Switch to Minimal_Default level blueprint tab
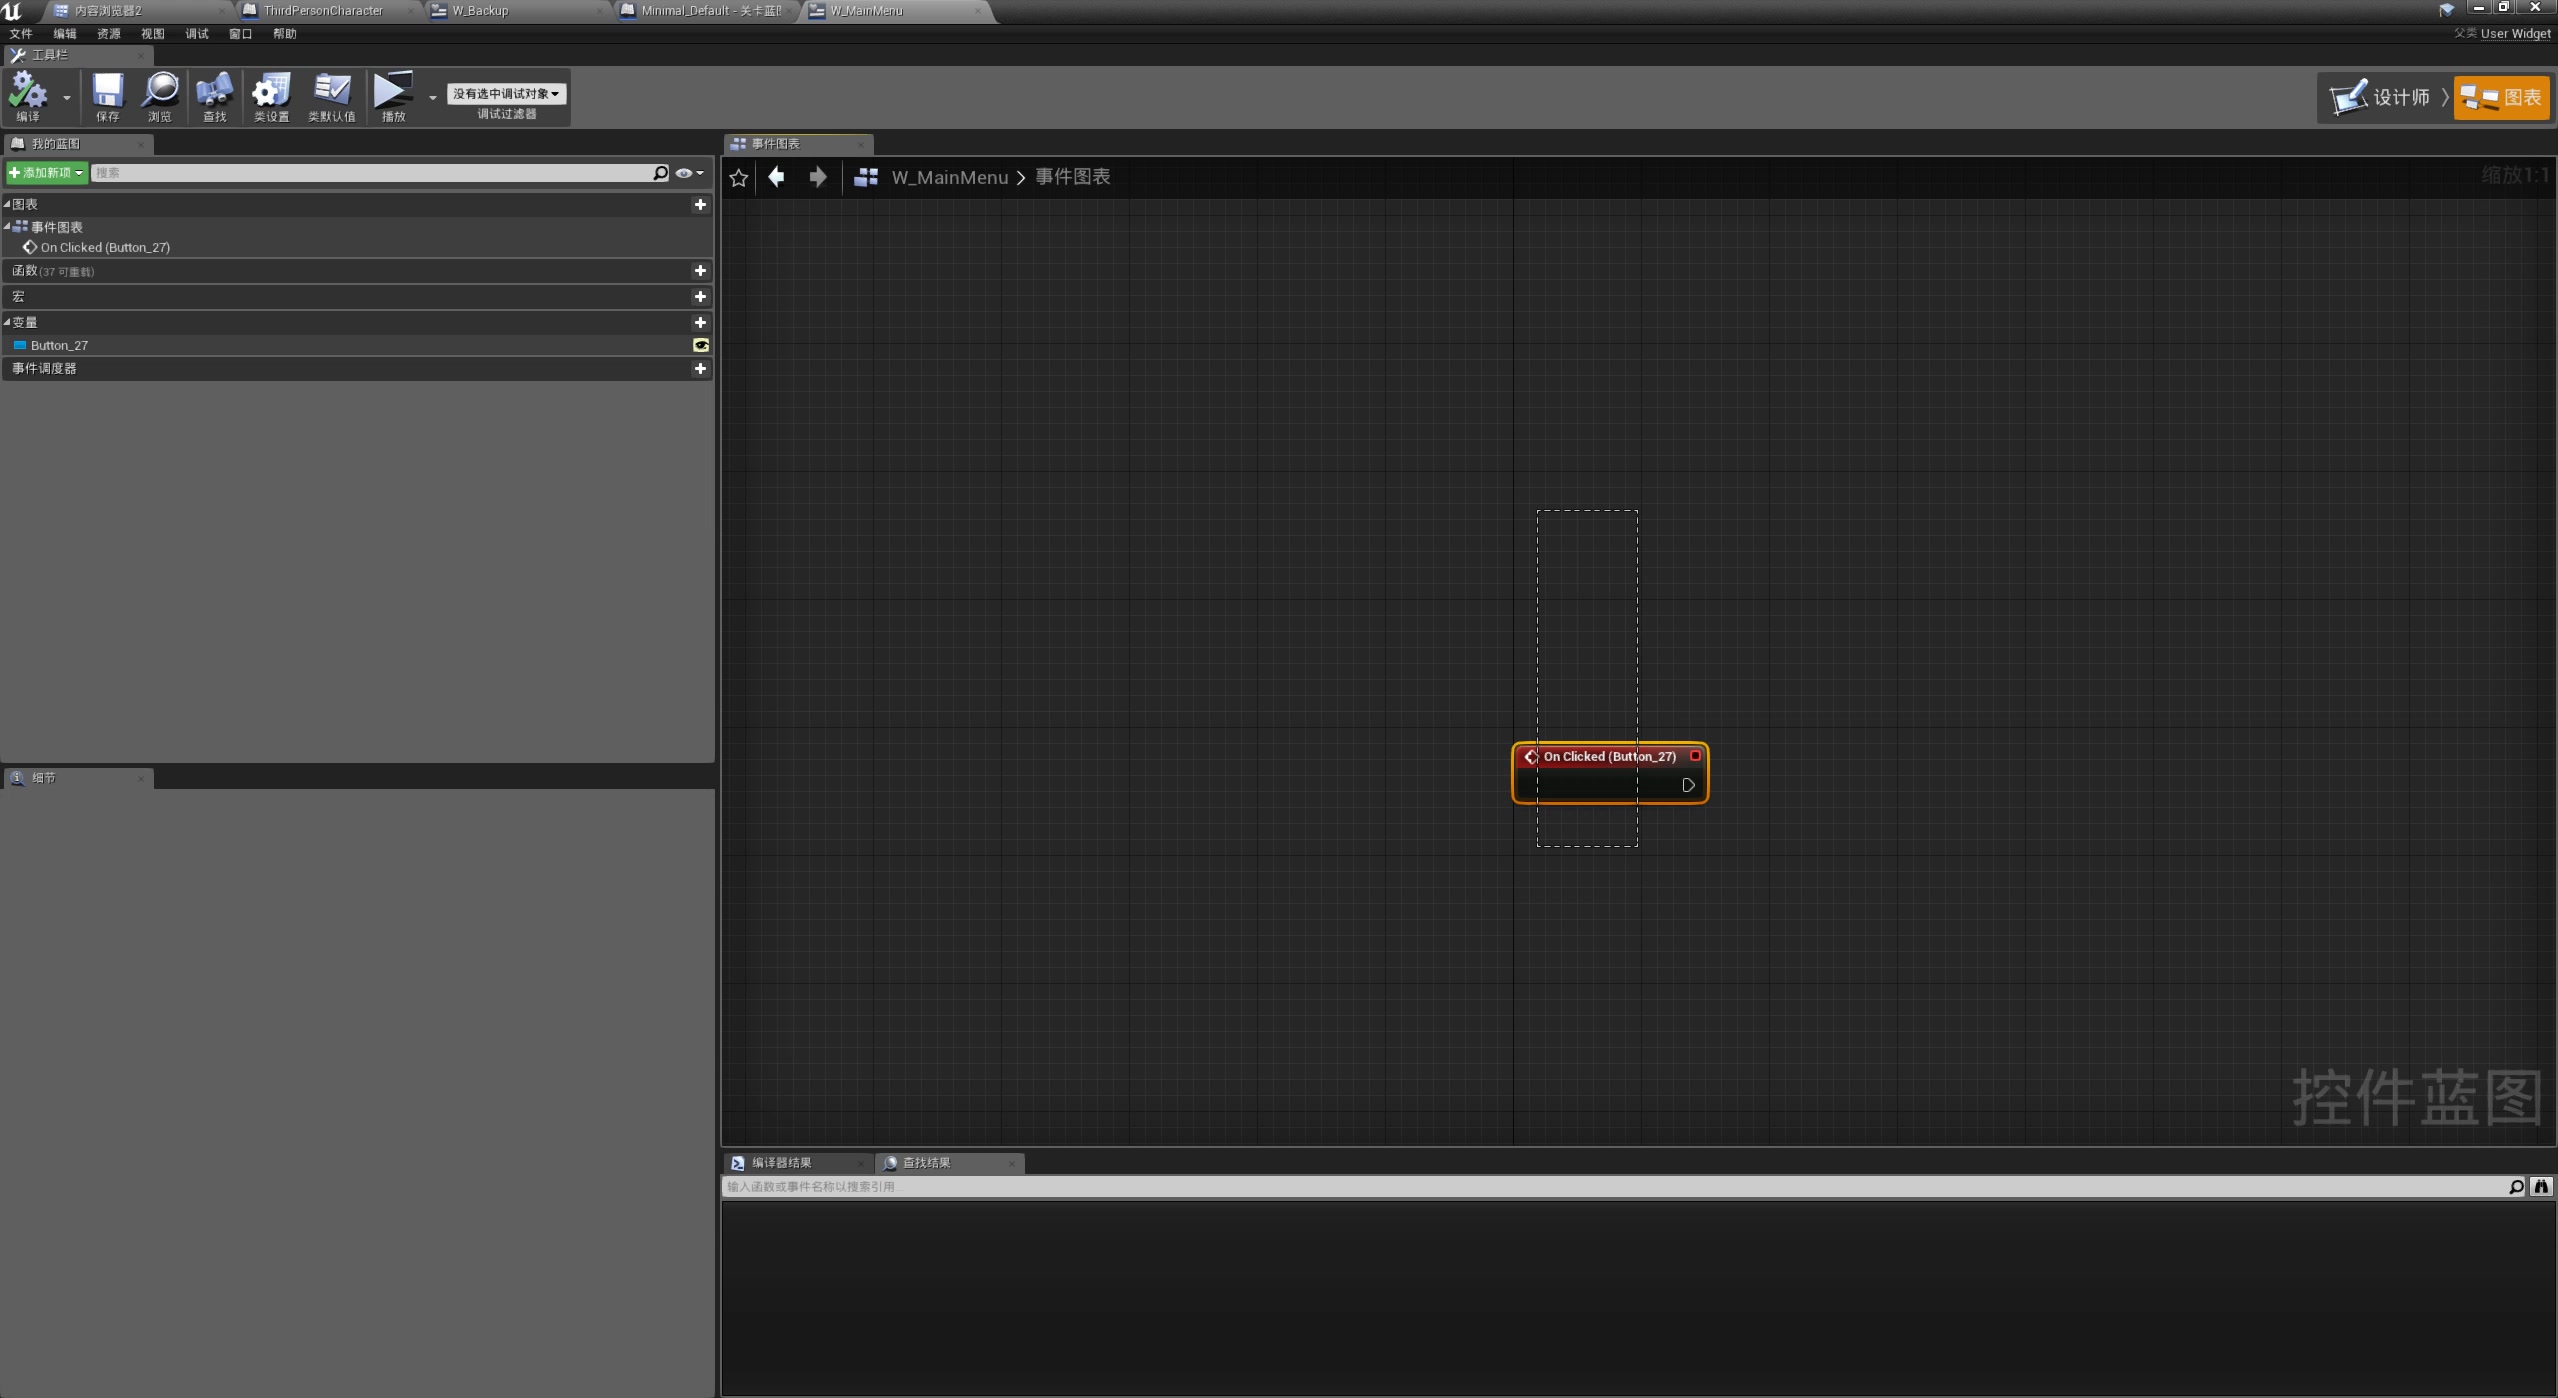 (710, 11)
